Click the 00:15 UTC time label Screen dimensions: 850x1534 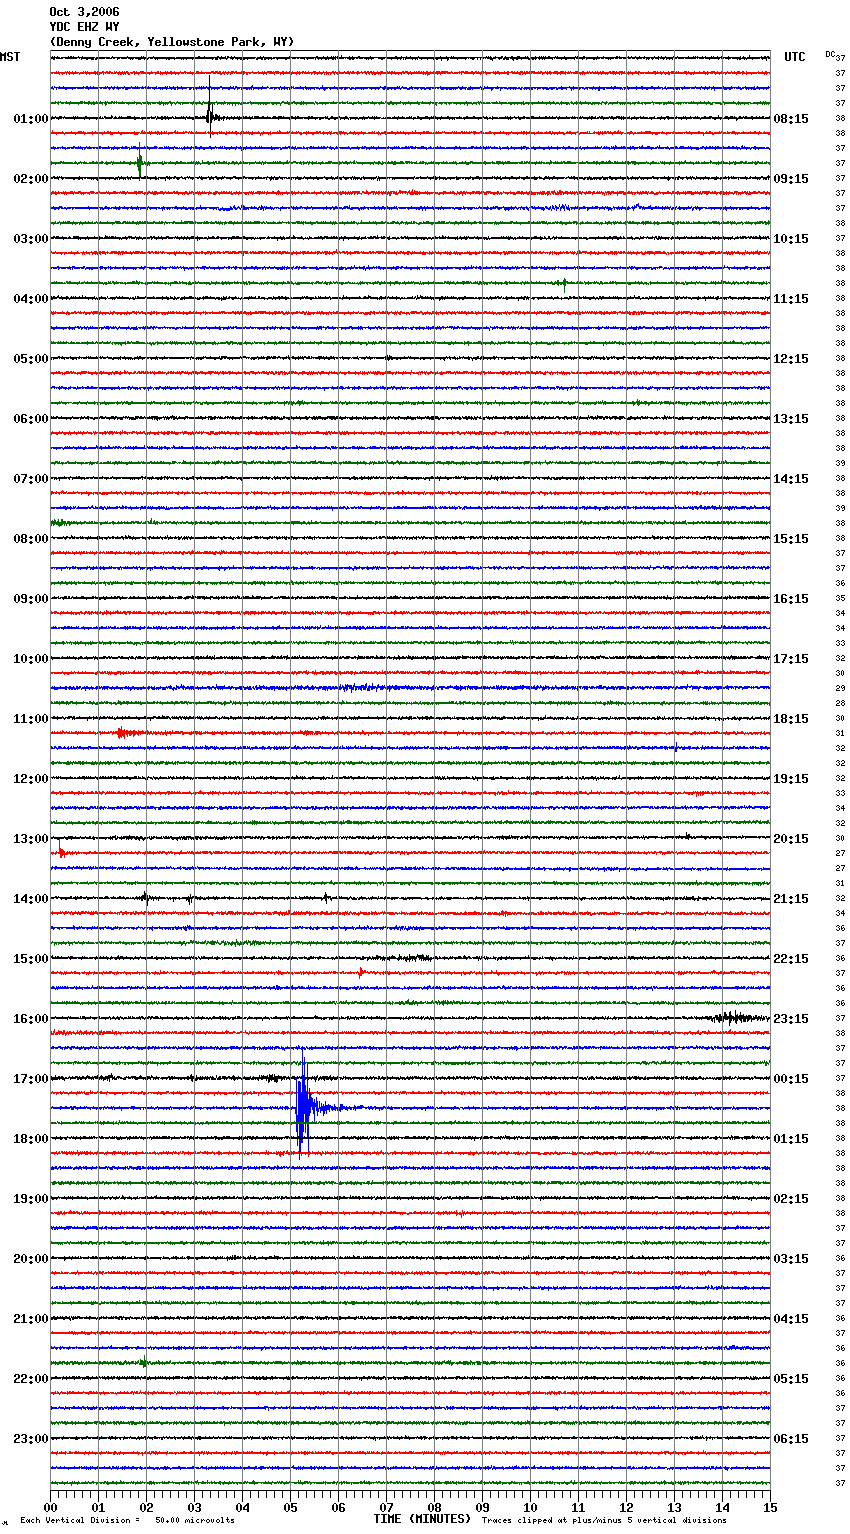(x=791, y=1079)
